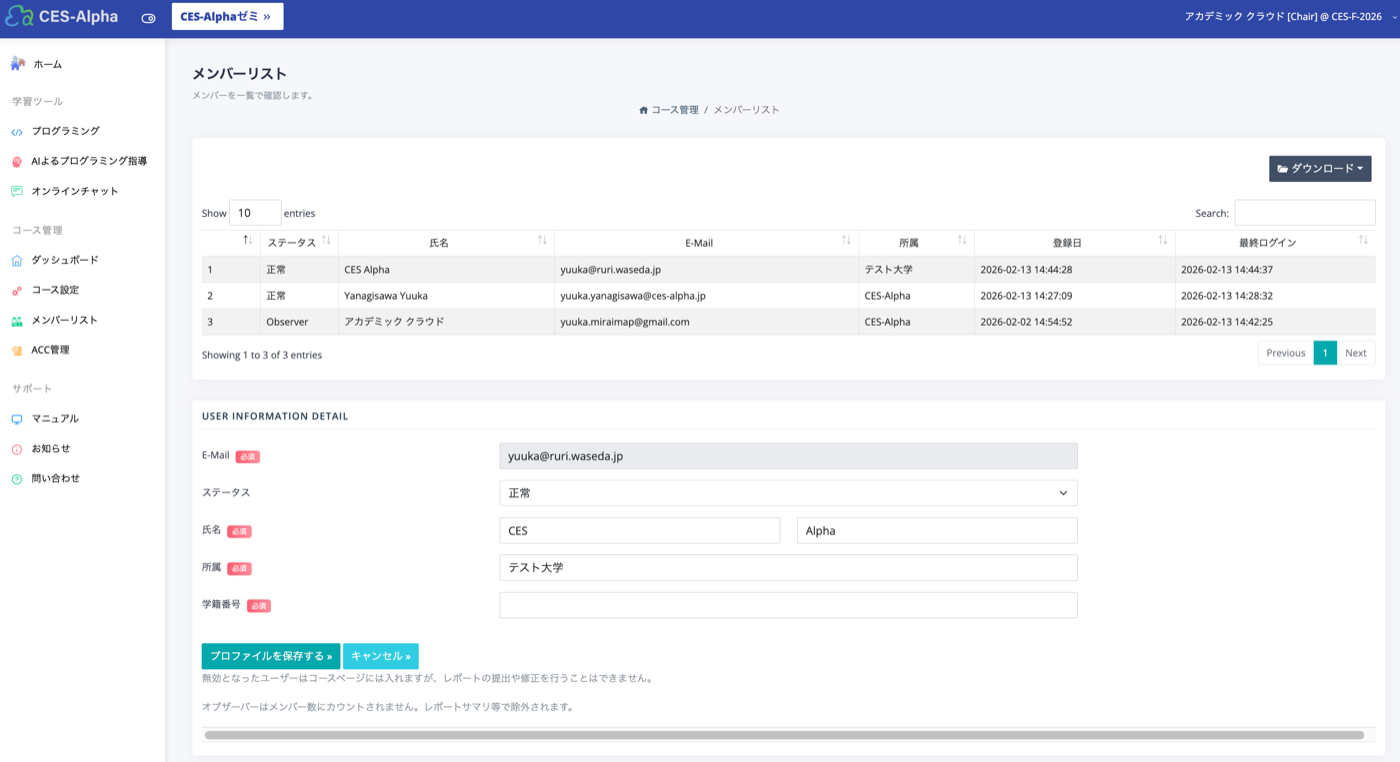Open the ステータス 正常 dropdown
The width and height of the screenshot is (1400, 762).
[788, 493]
